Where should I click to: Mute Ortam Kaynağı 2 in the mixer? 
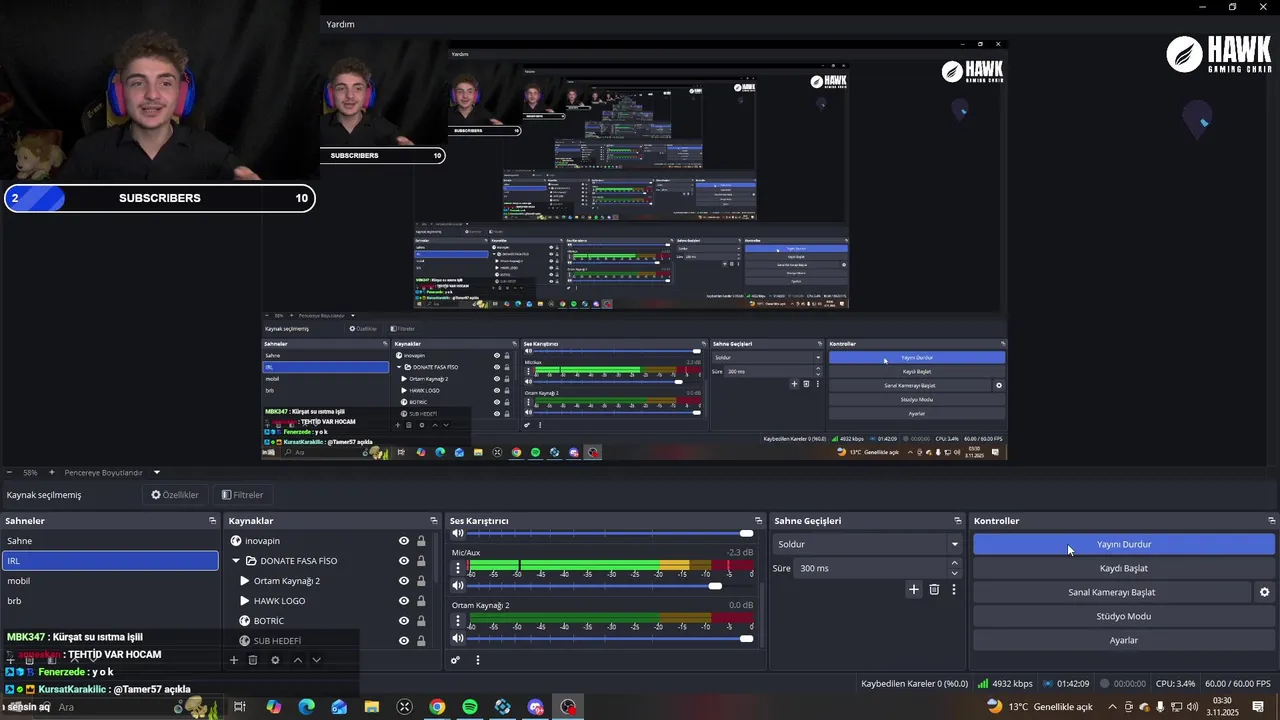[x=458, y=639]
